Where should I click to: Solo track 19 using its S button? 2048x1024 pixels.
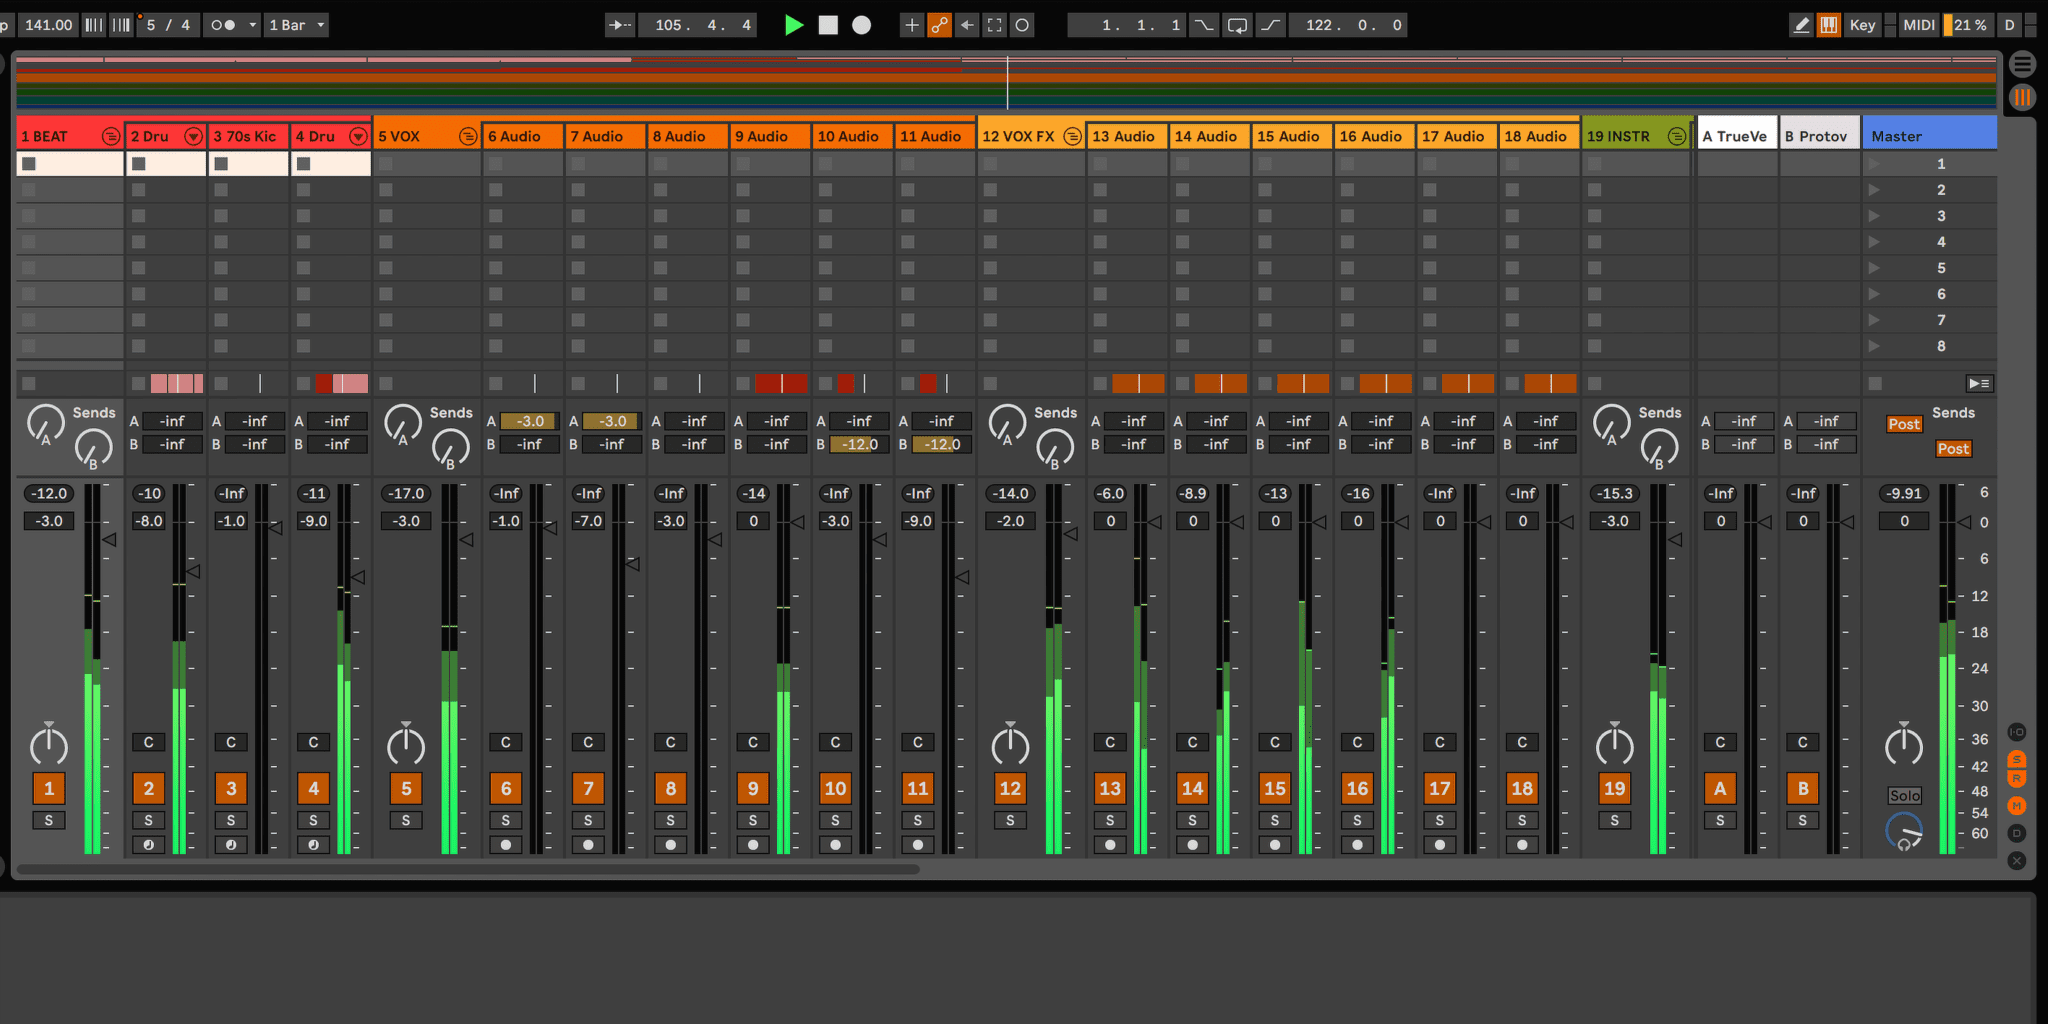coord(1614,820)
